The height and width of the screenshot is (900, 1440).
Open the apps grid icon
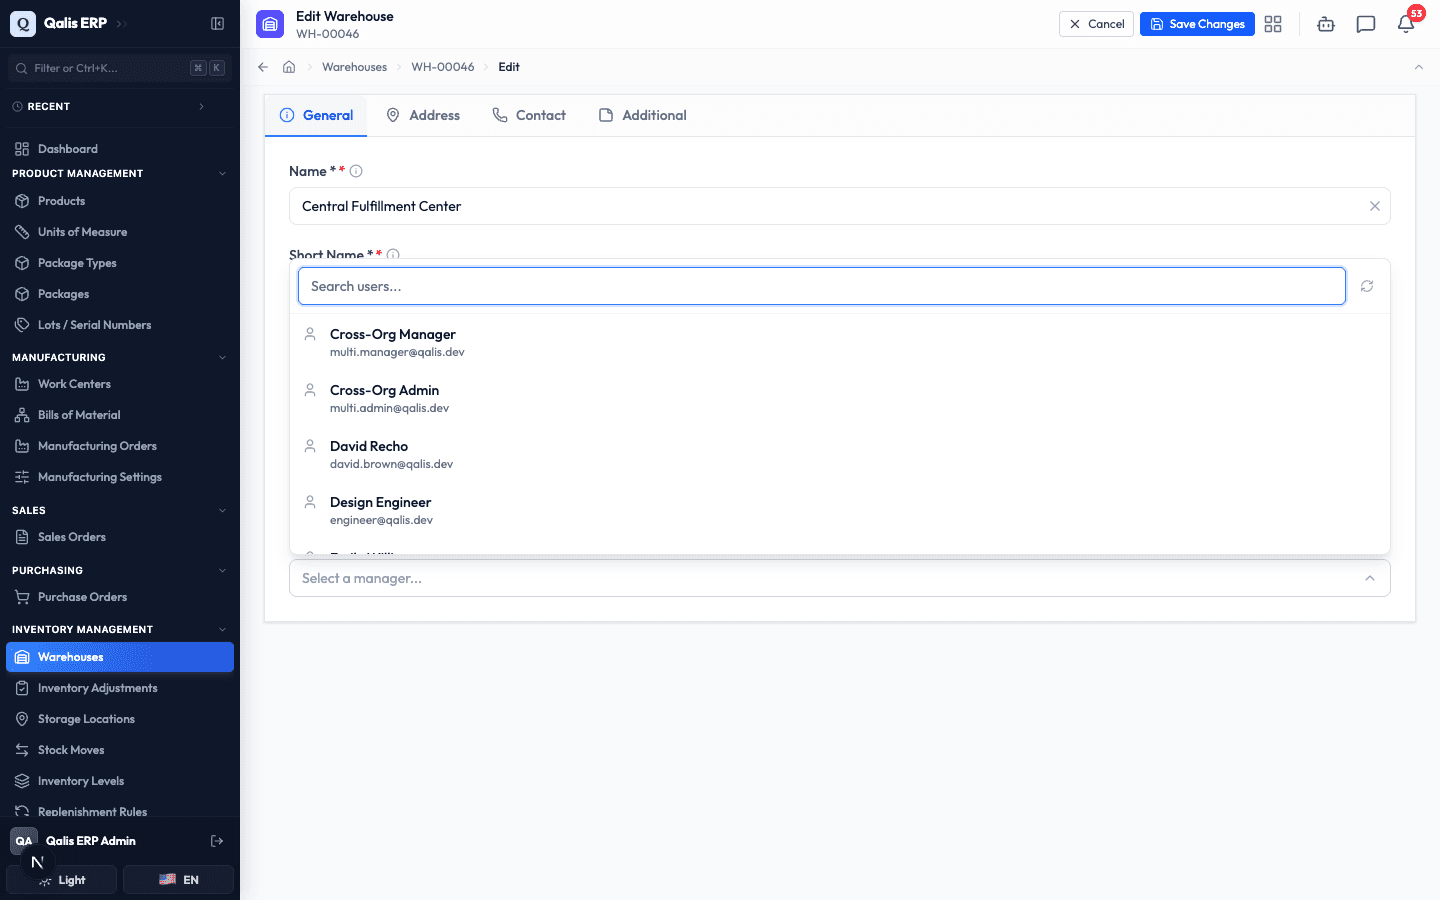click(1273, 24)
